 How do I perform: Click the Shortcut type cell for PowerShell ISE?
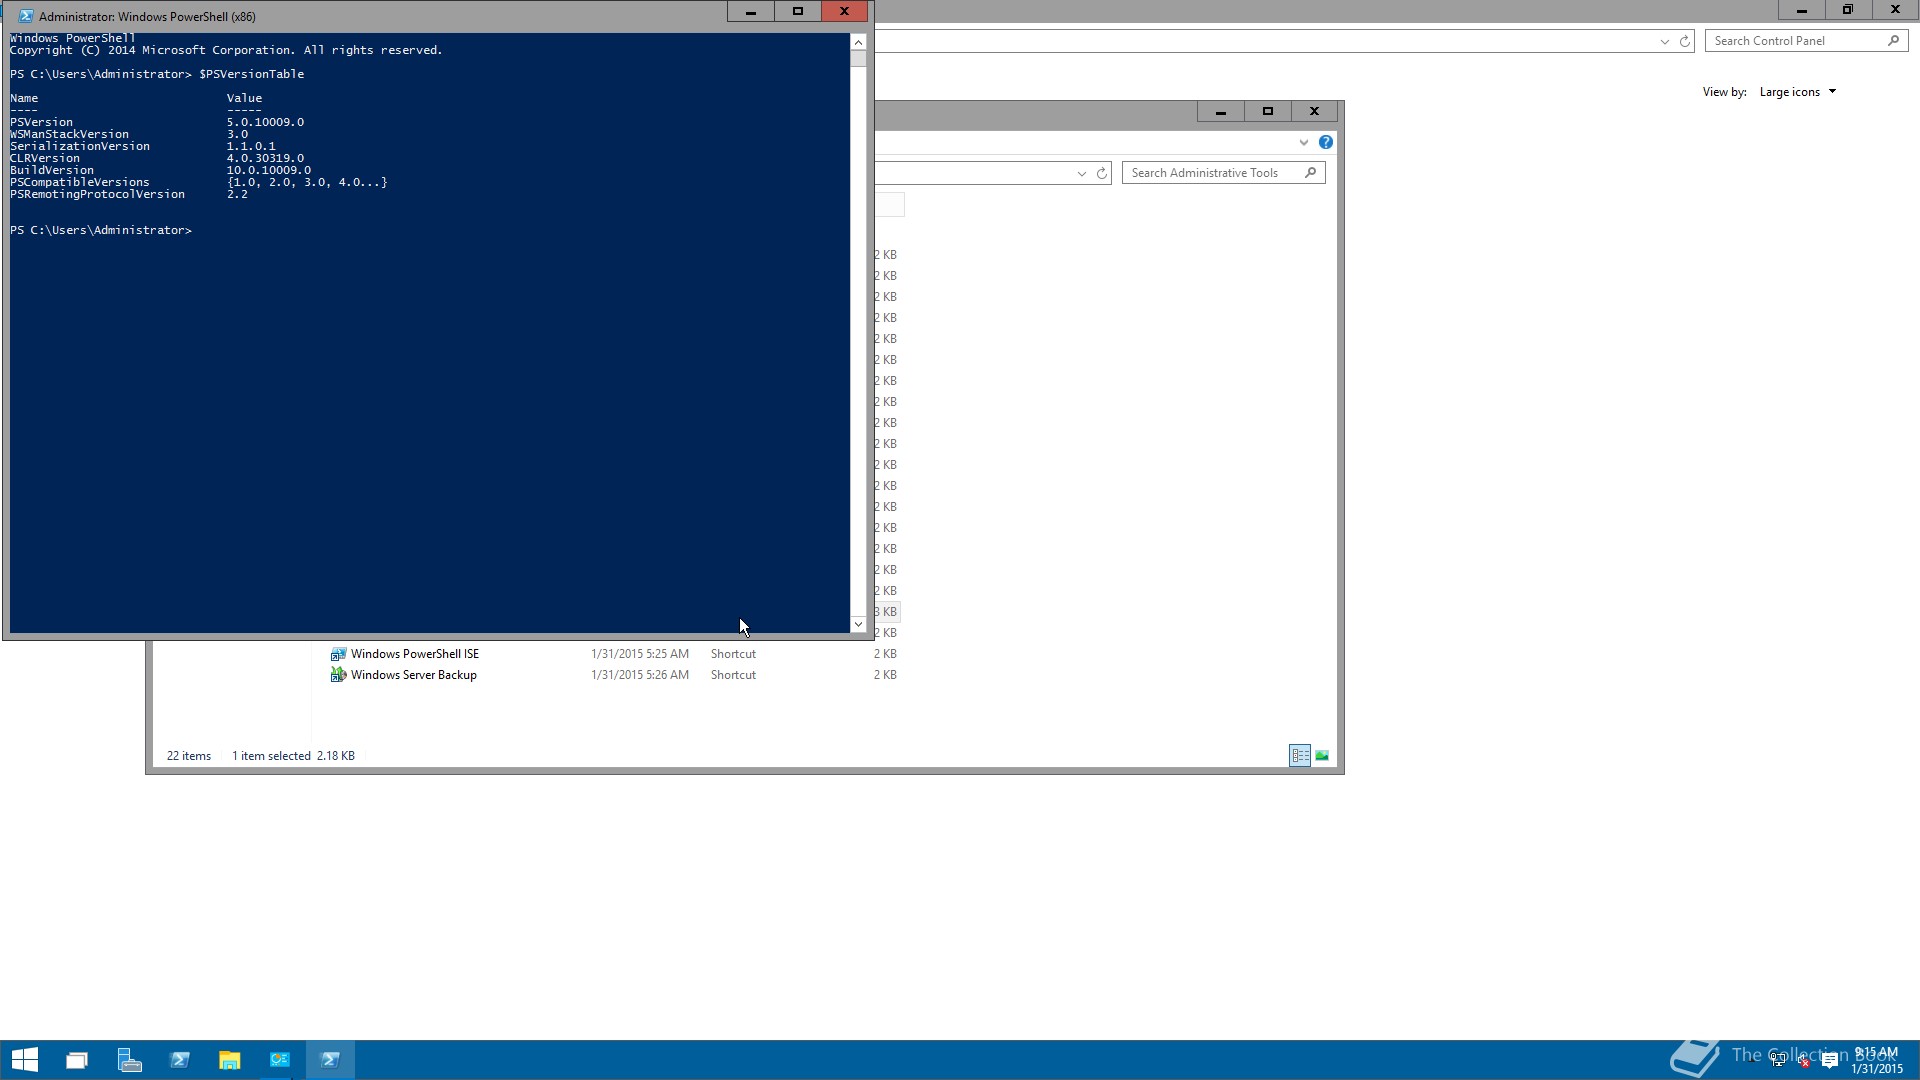(733, 654)
